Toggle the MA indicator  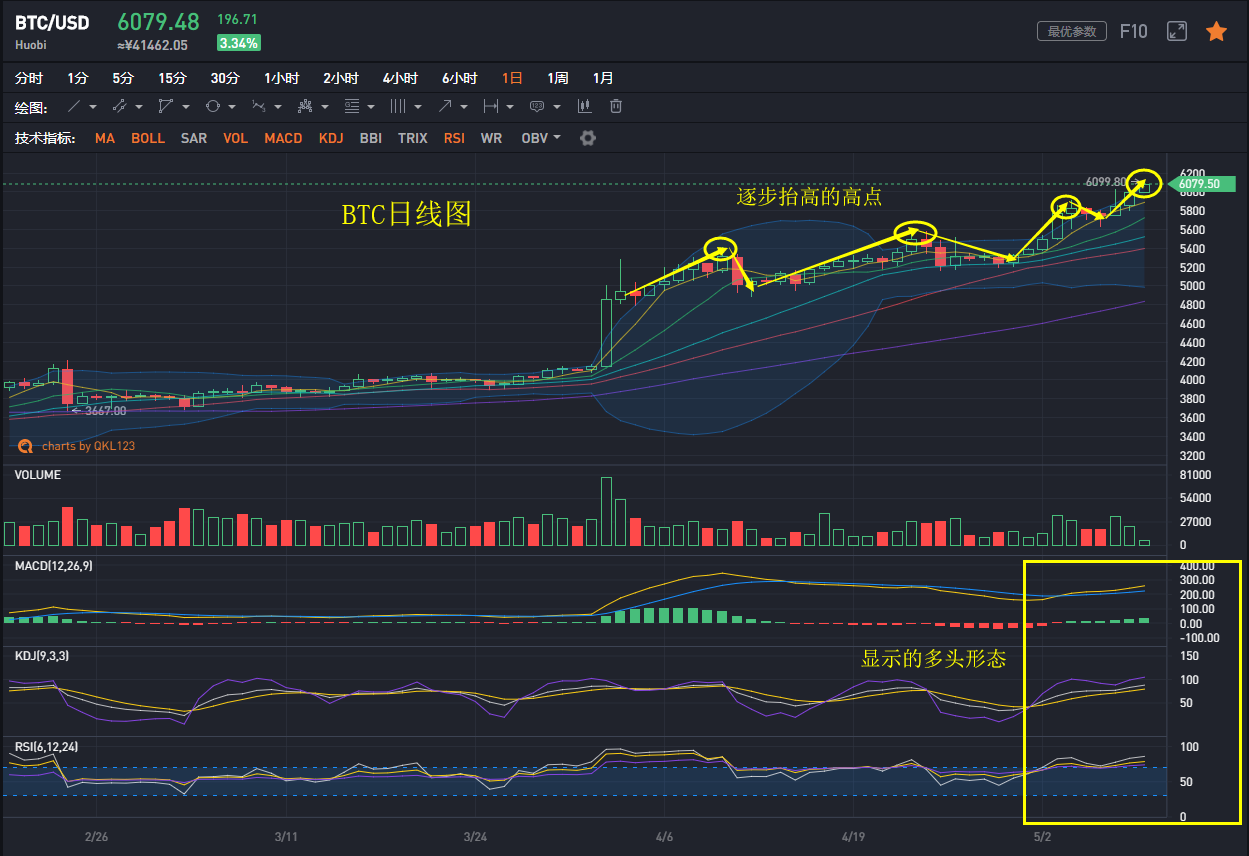[105, 138]
